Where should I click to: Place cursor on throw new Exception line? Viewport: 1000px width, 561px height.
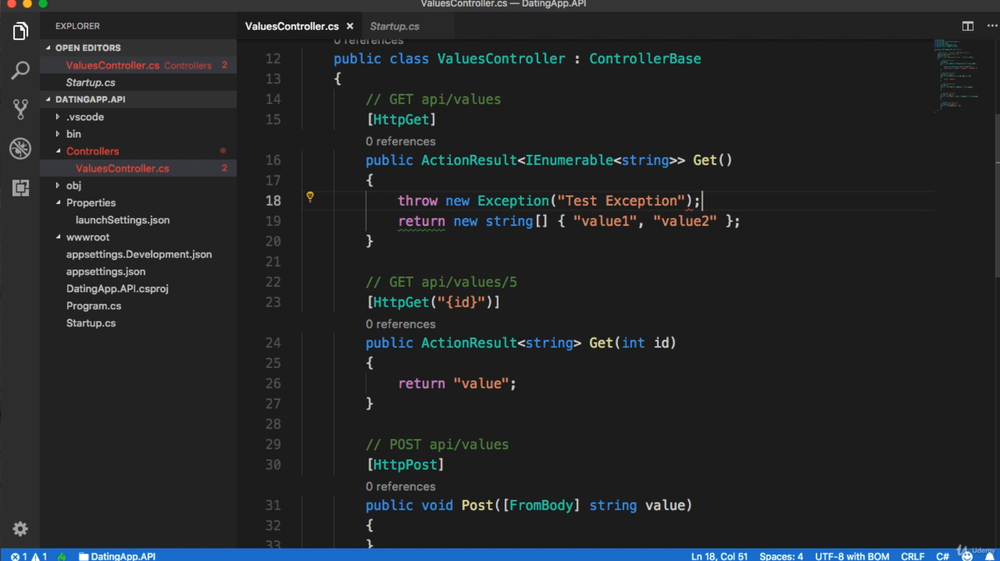coord(549,201)
